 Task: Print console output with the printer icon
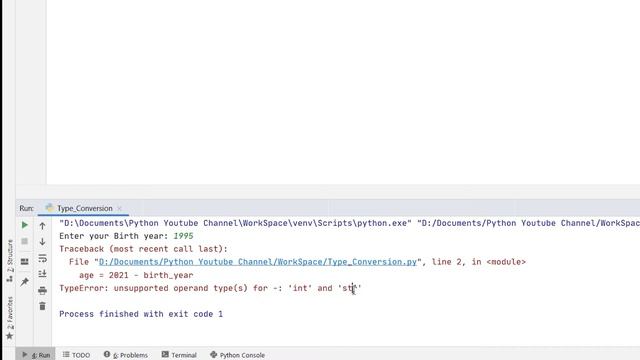click(x=42, y=291)
